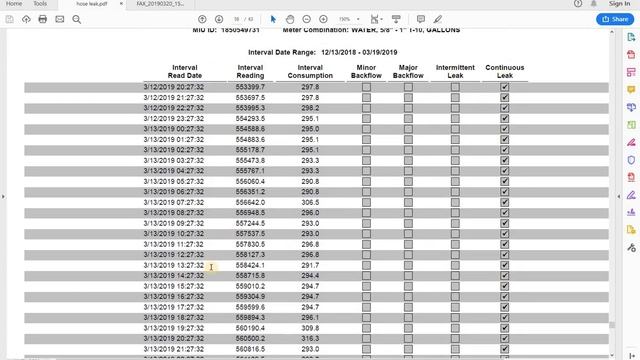The image size is (640, 360).
Task: Click the scrolling mode toolbar icon
Action: coord(396,19)
